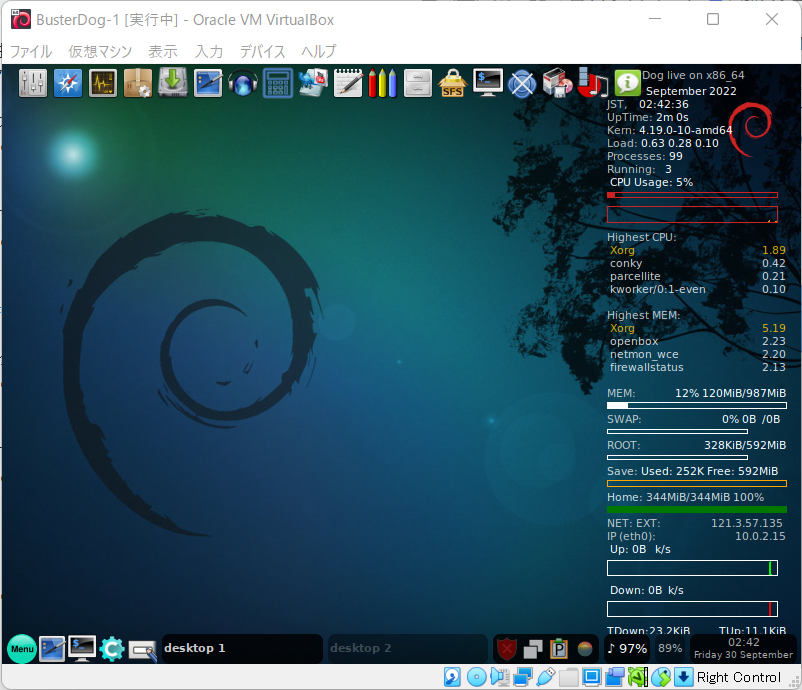Click the VirtualBox mouse integration icon
This screenshot has height=690, width=802.
661,677
